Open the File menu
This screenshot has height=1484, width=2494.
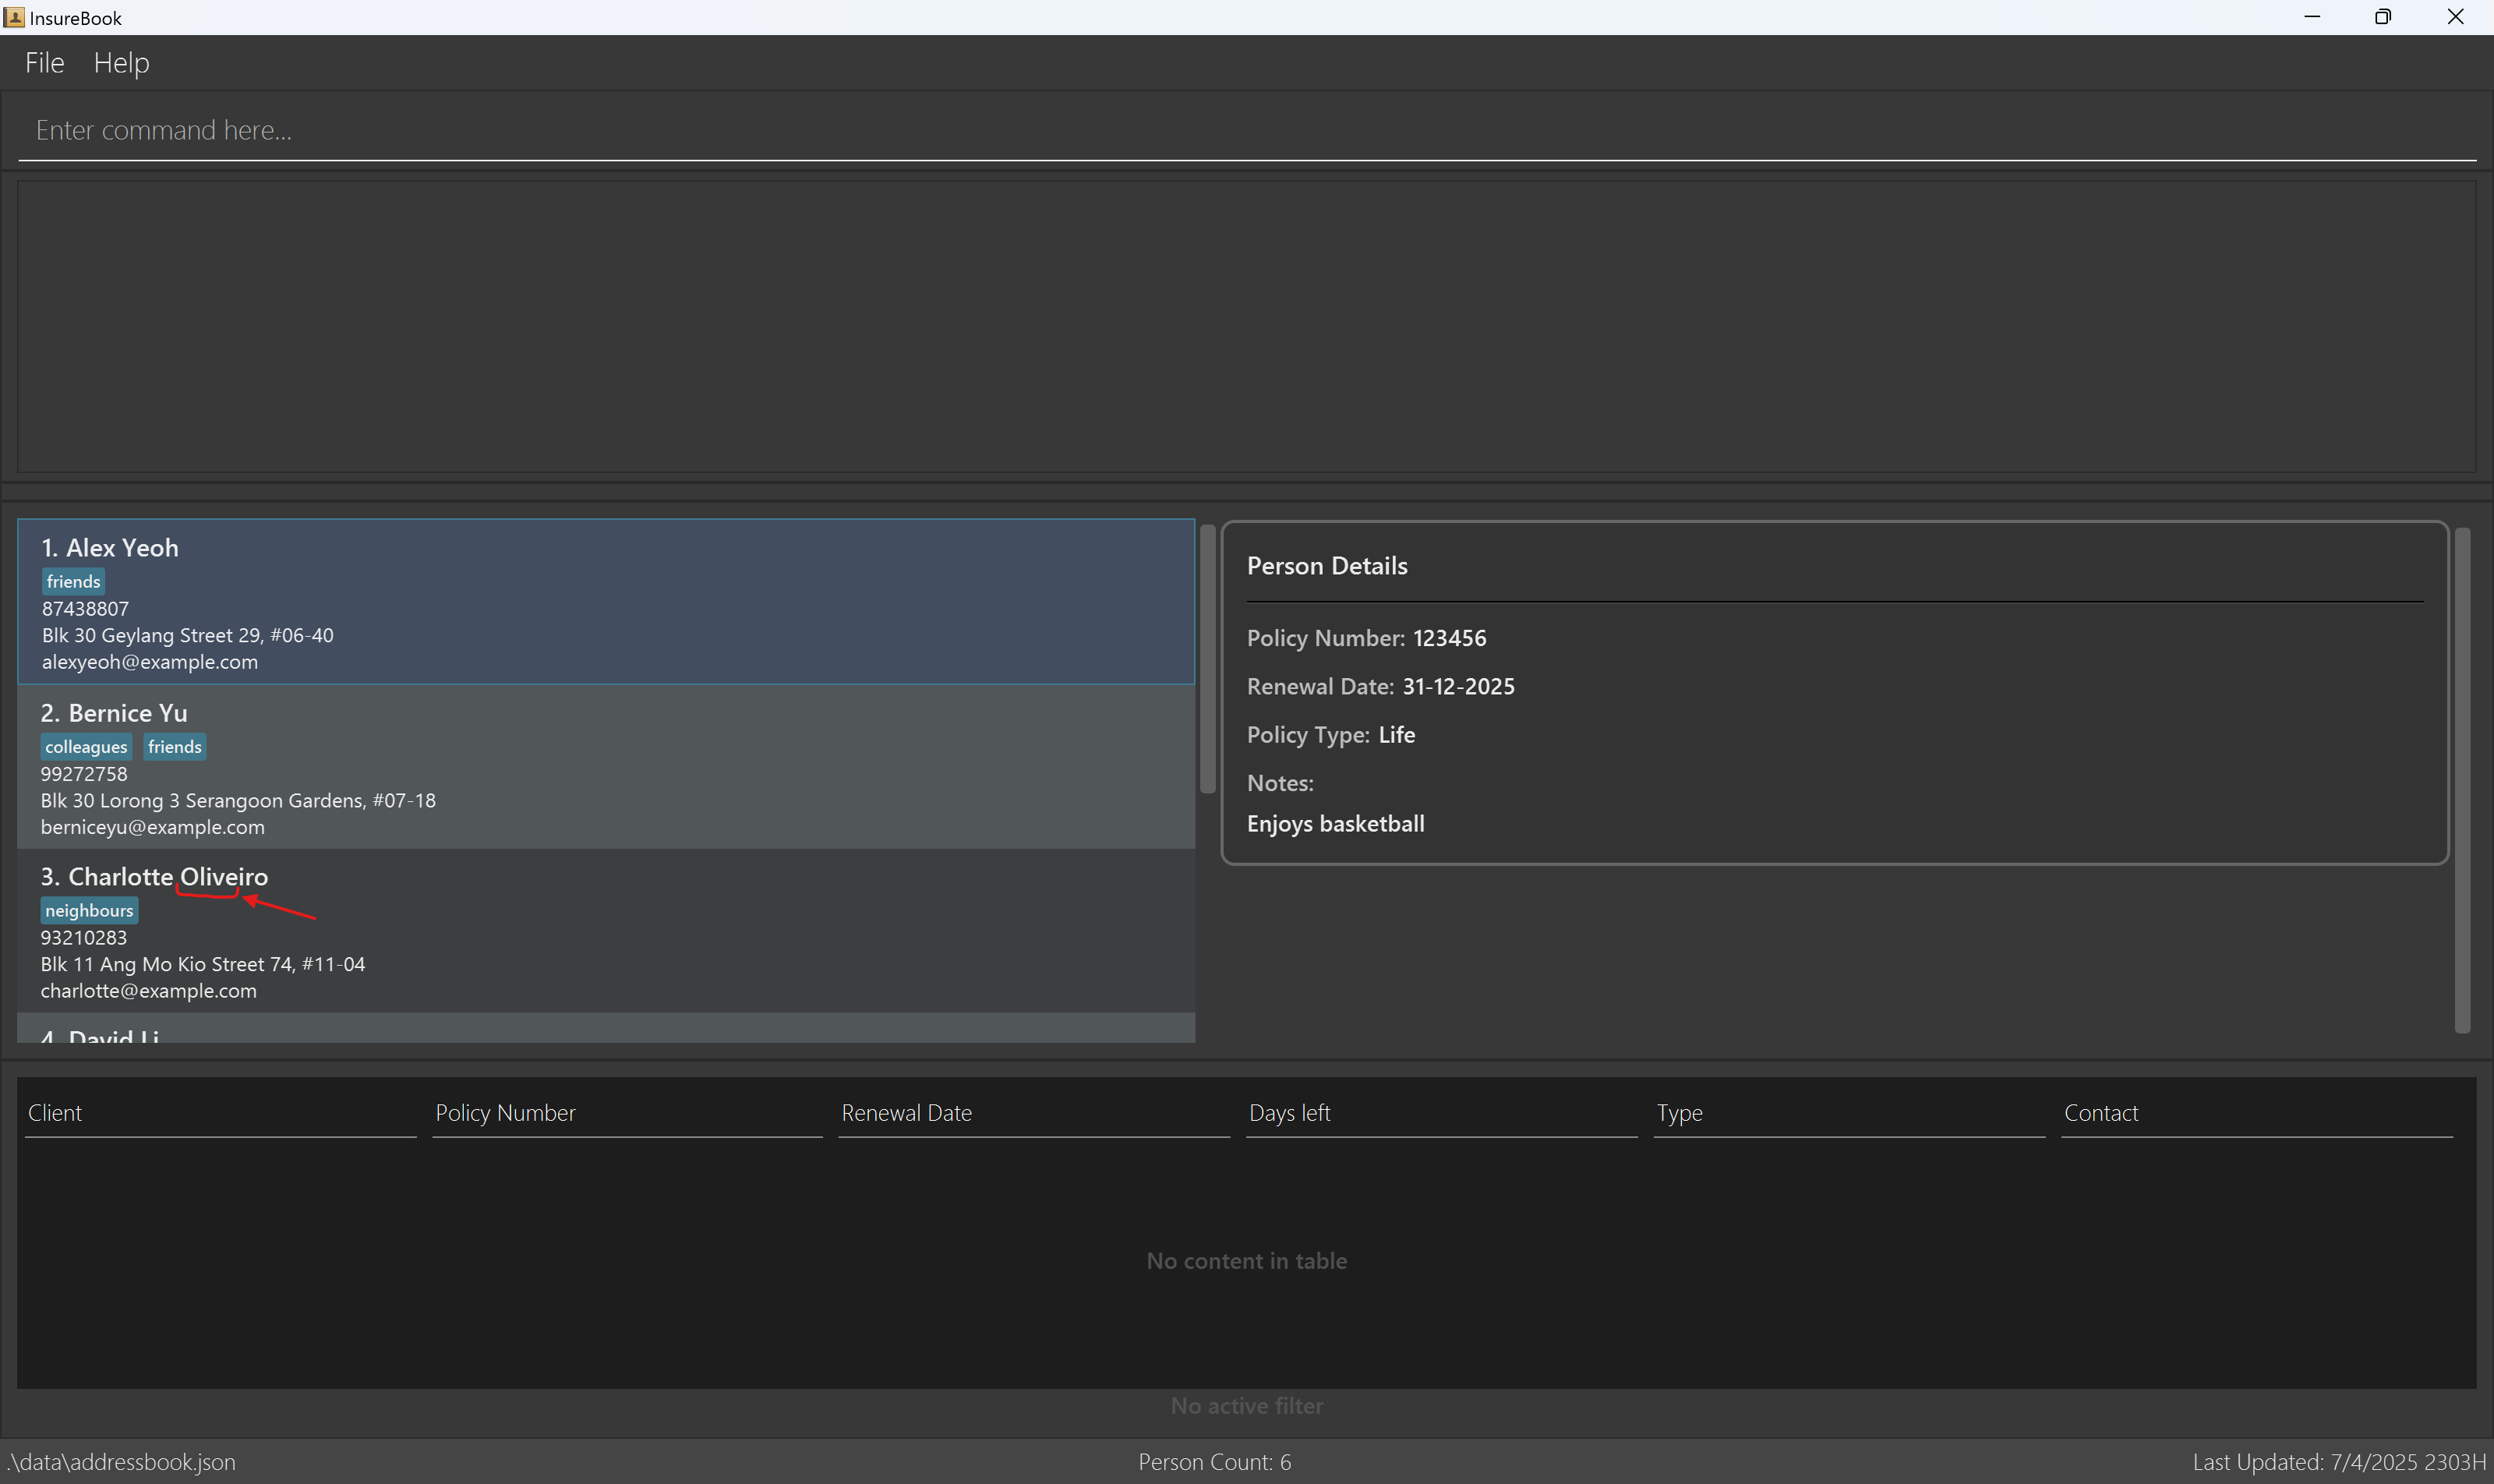(x=44, y=63)
